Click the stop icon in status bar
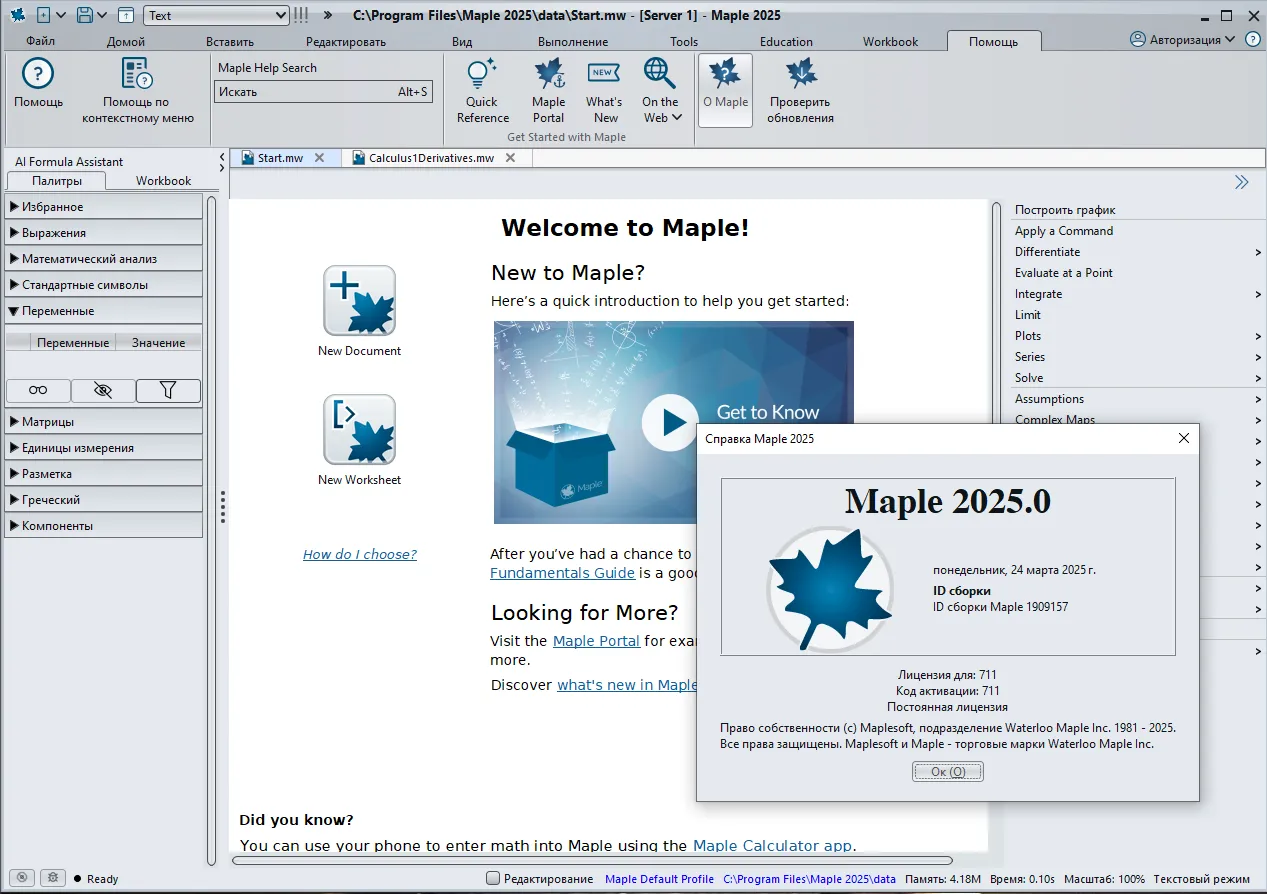The height and width of the screenshot is (894, 1267). [23, 877]
